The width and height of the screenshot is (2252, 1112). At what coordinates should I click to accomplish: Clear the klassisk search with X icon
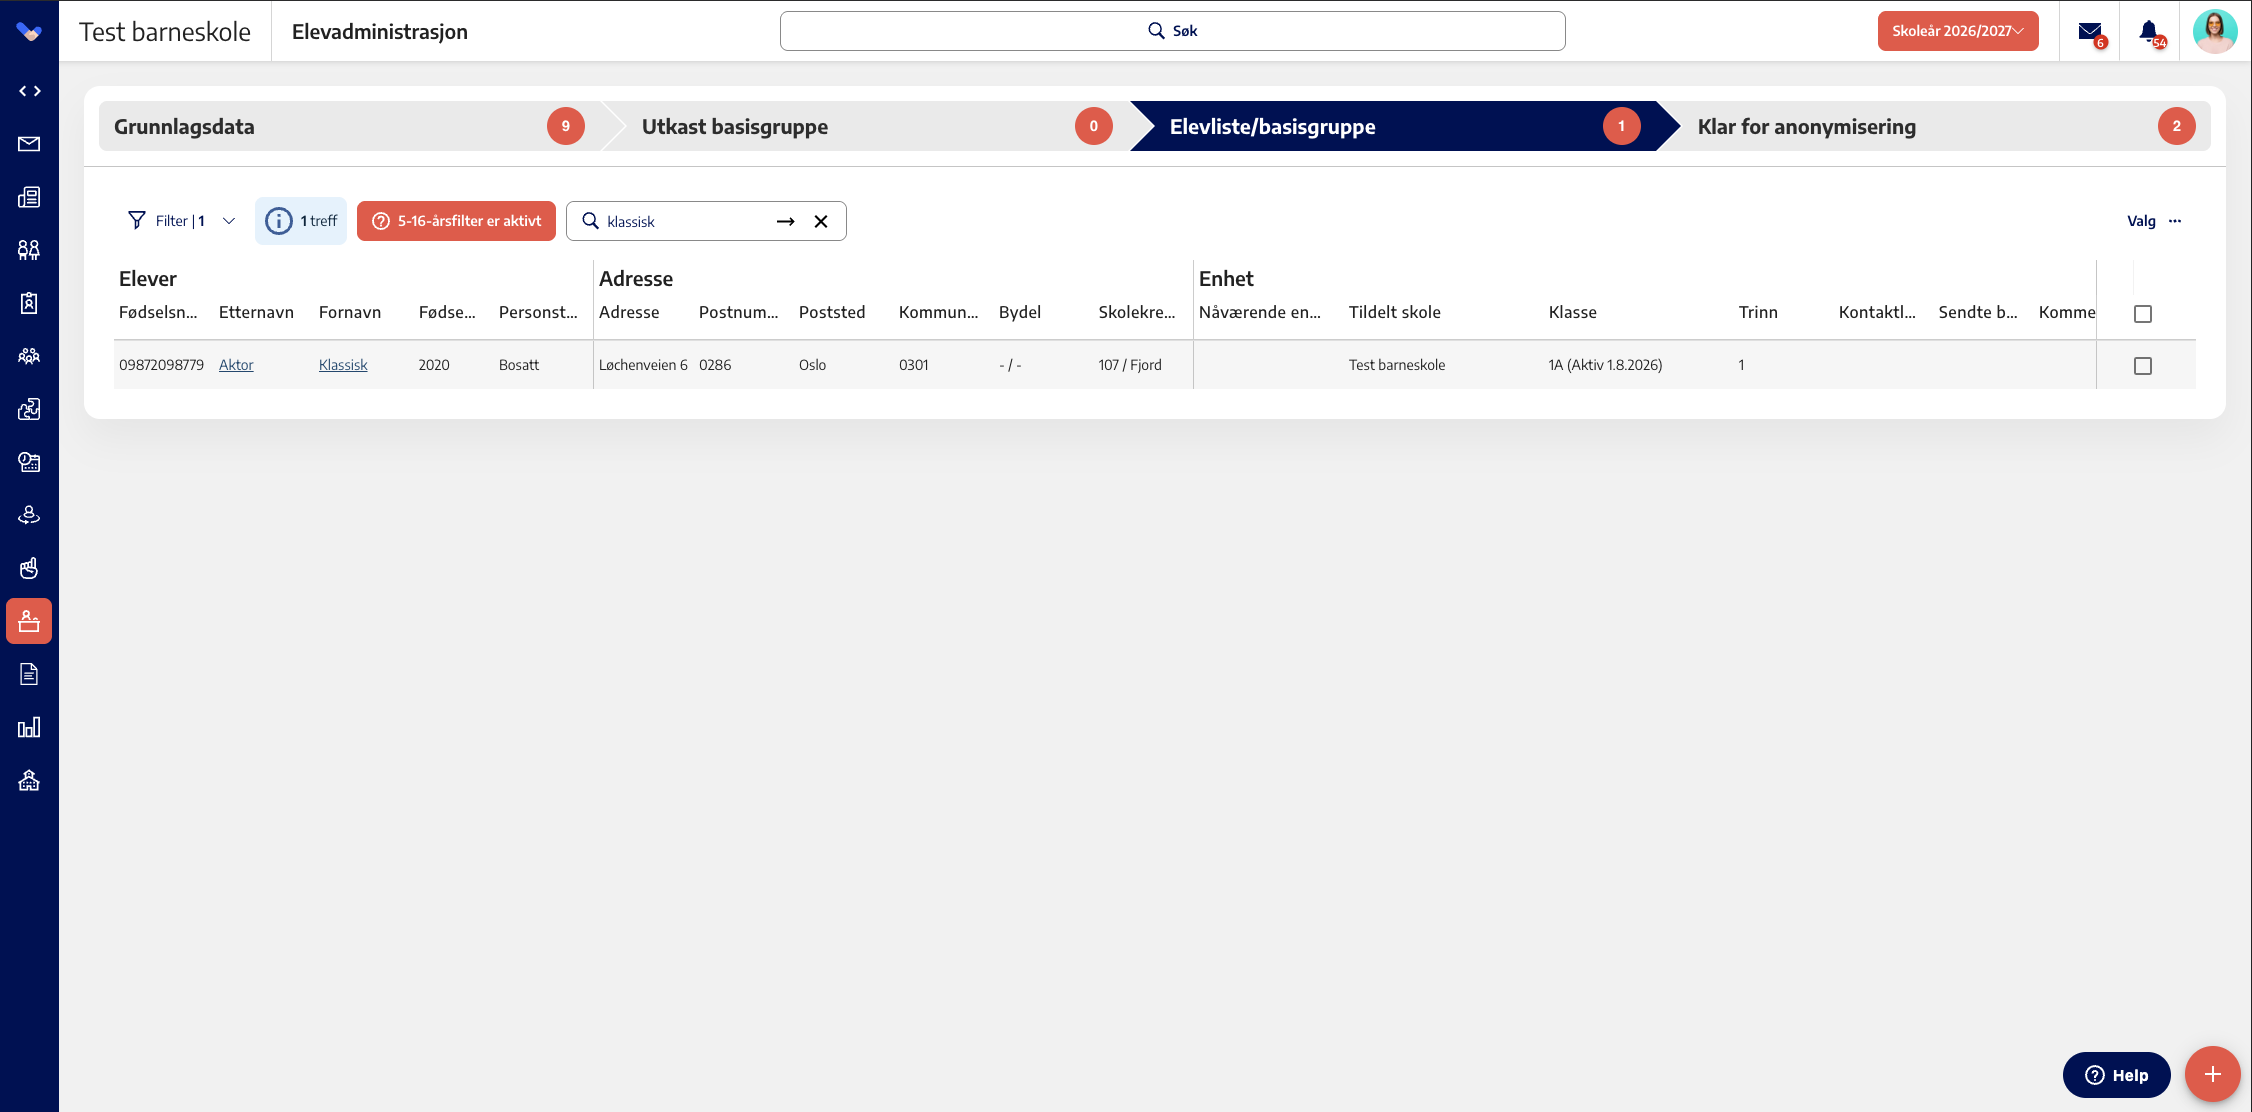(x=821, y=221)
